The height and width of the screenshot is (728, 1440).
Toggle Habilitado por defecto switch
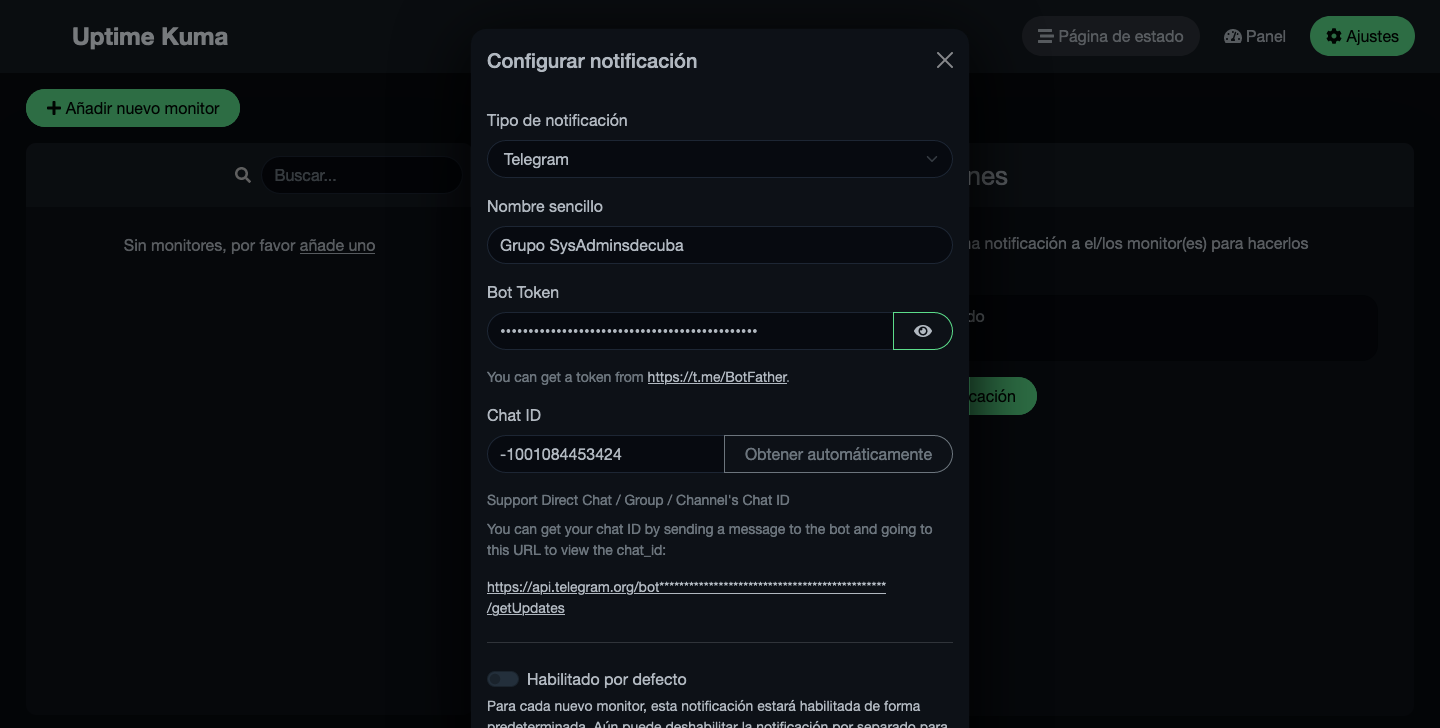tap(503, 679)
